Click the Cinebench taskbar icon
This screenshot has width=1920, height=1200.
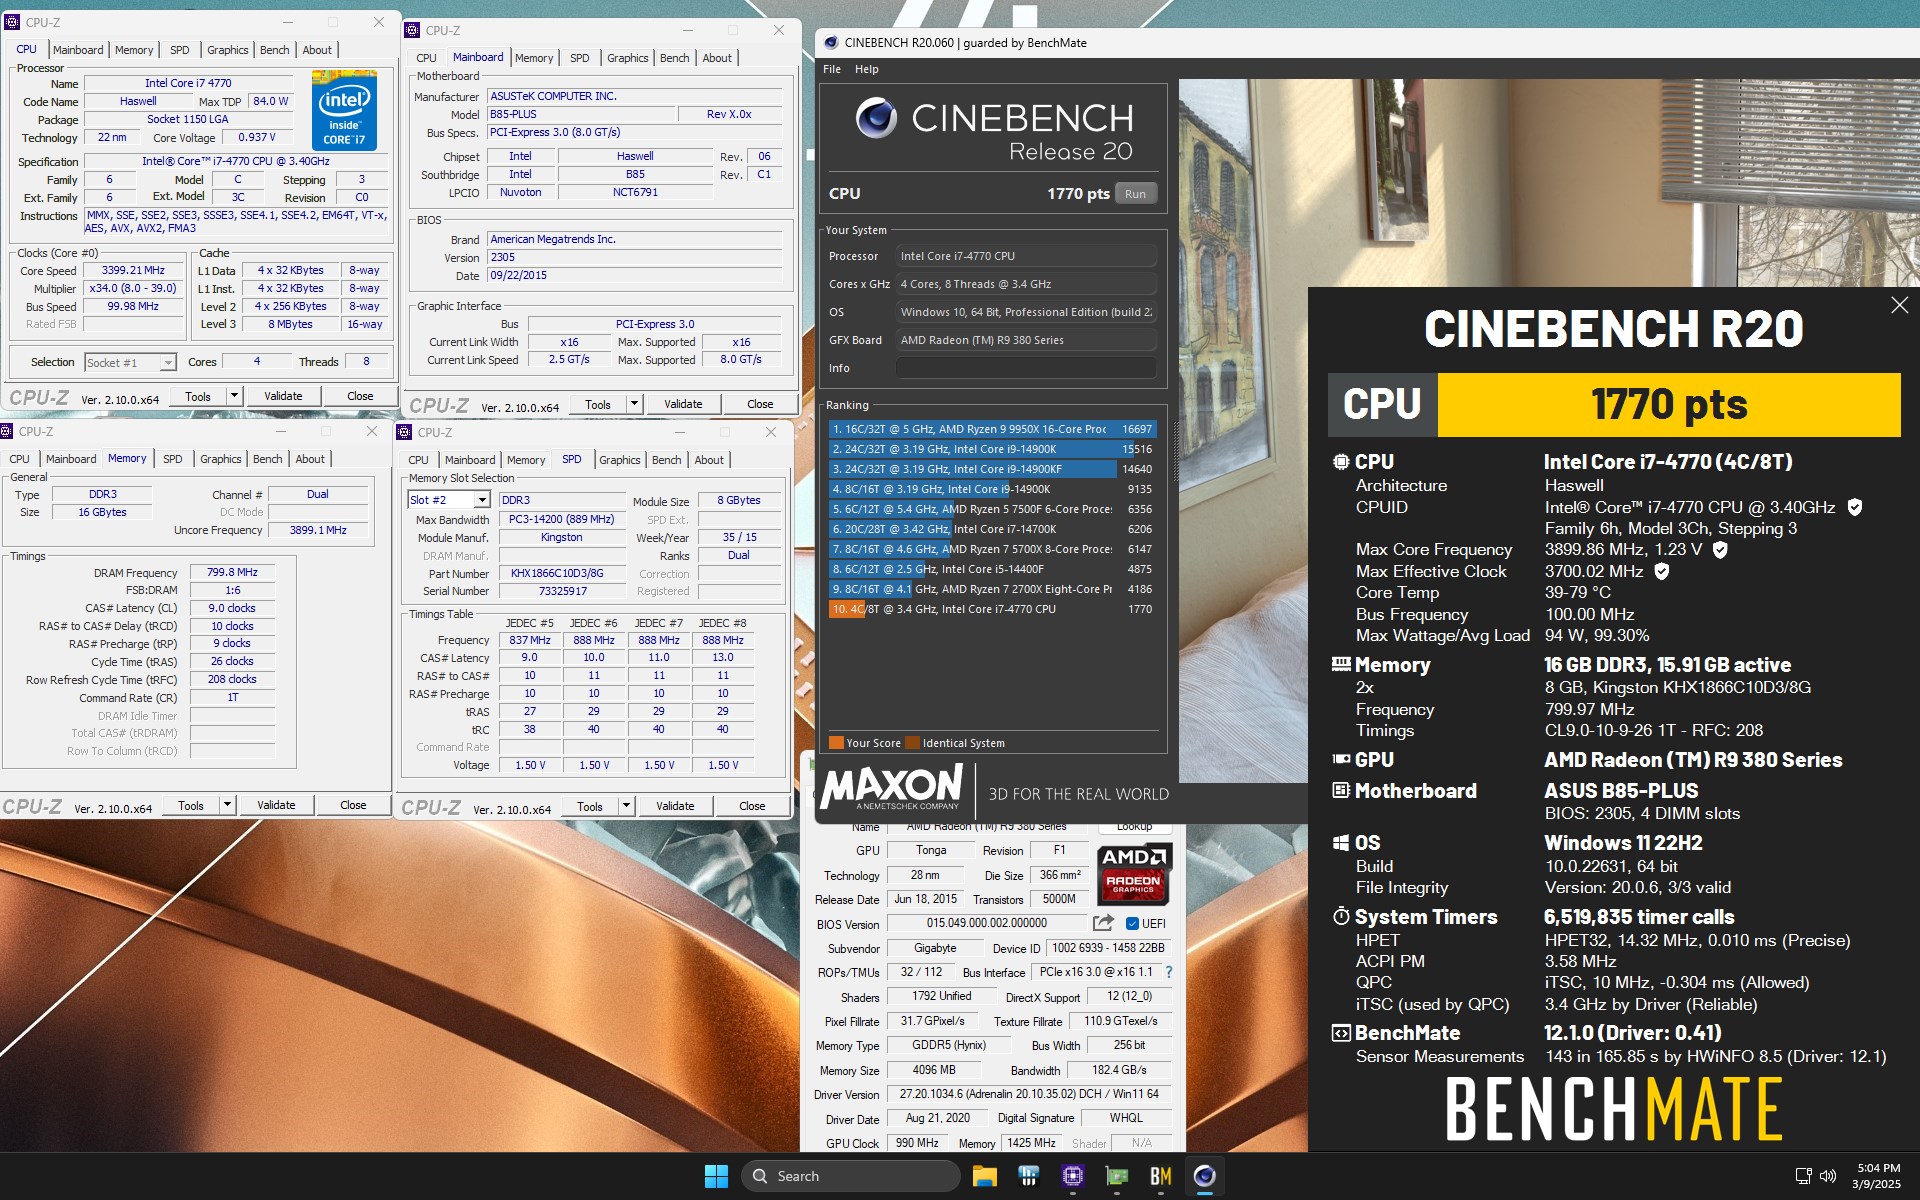(x=1204, y=1176)
